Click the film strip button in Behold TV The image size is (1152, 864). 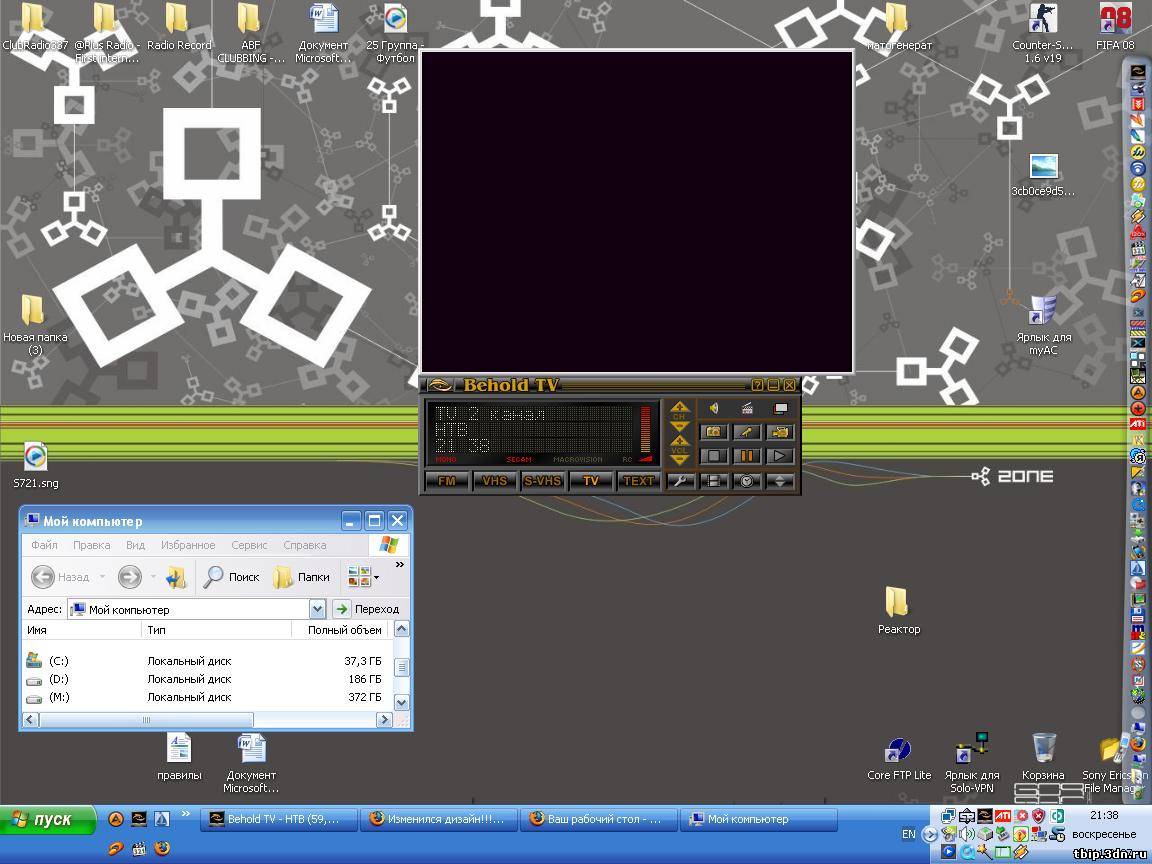[x=713, y=481]
